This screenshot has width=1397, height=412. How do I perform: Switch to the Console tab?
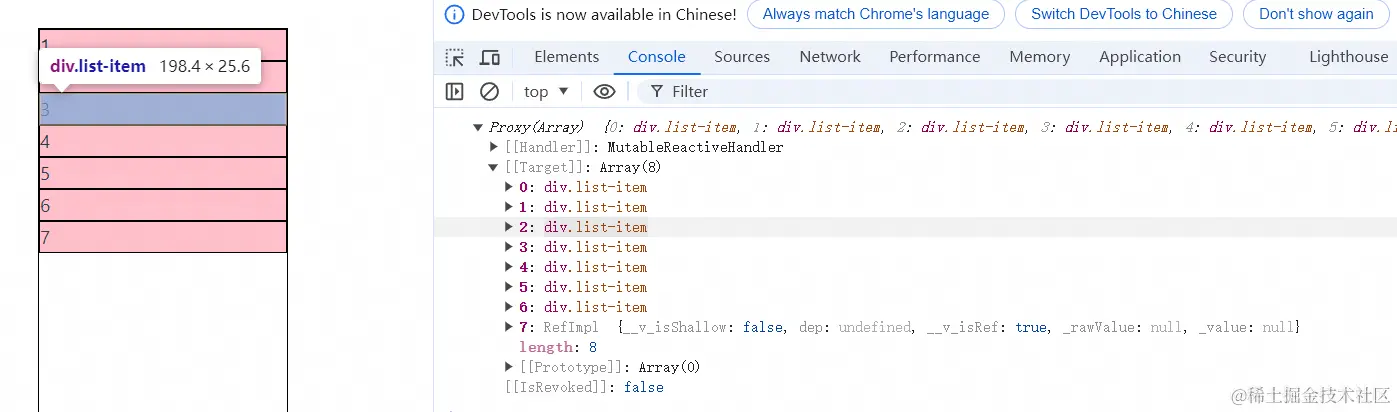click(657, 57)
